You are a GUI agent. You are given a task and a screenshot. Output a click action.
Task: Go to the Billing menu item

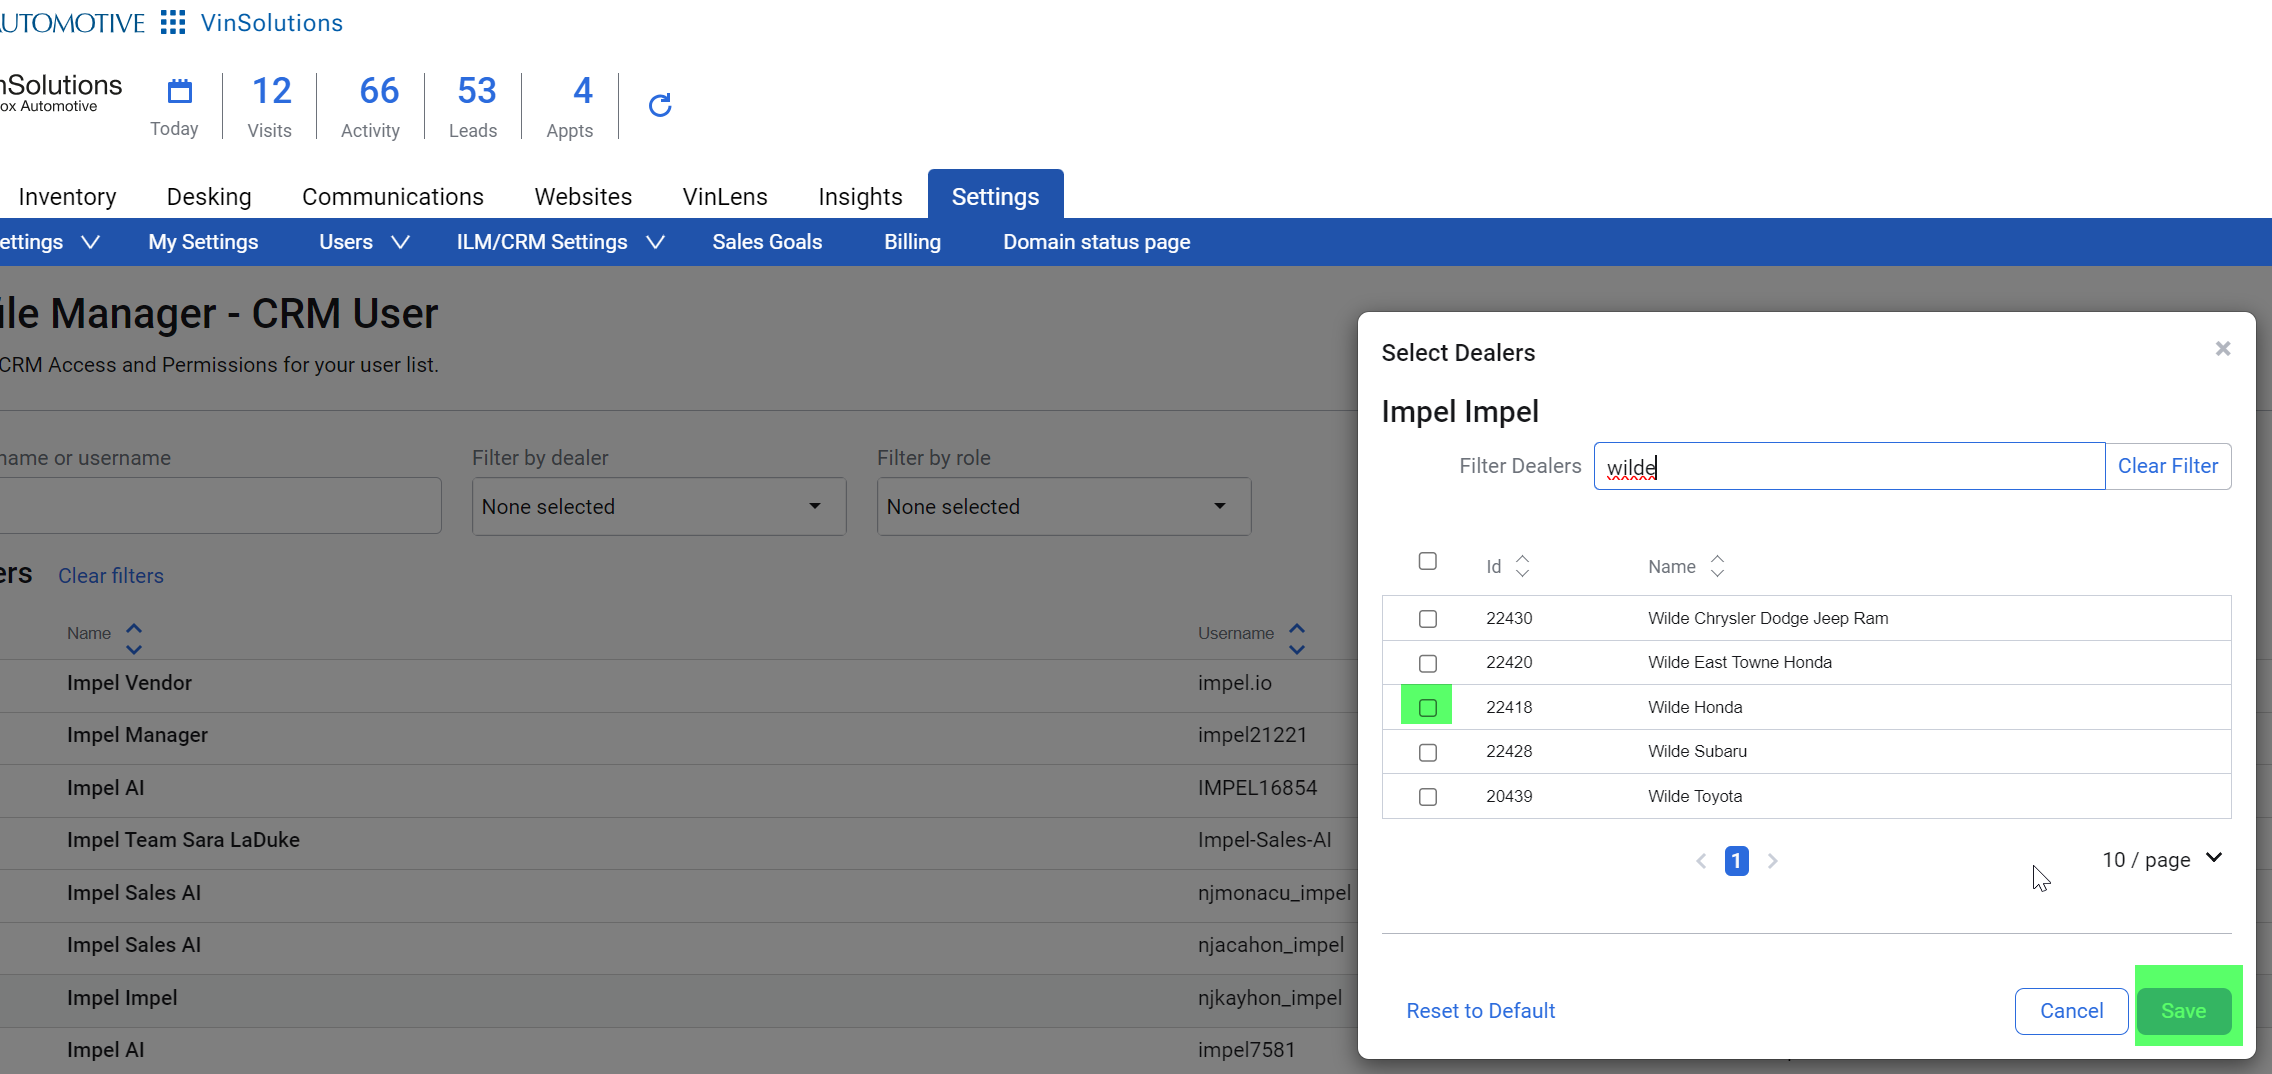click(912, 242)
